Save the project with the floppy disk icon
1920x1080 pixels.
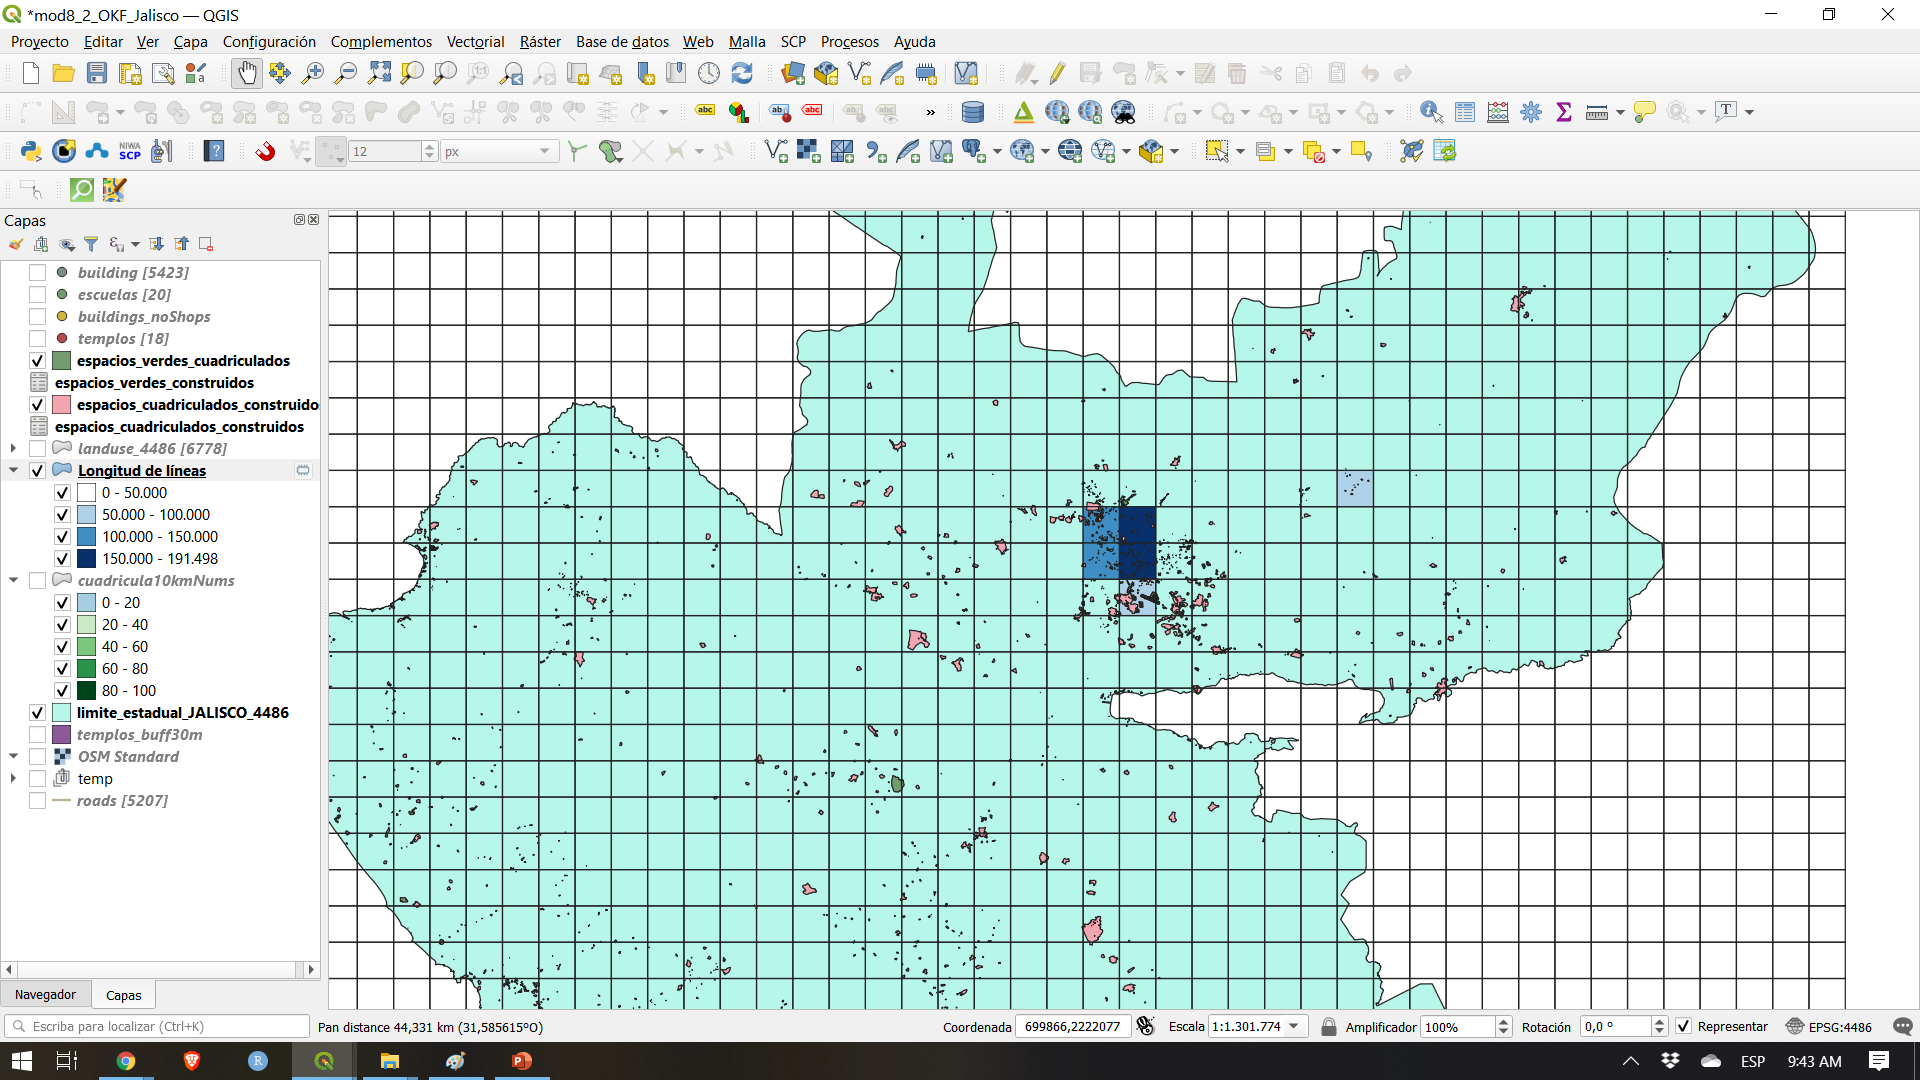click(x=96, y=74)
